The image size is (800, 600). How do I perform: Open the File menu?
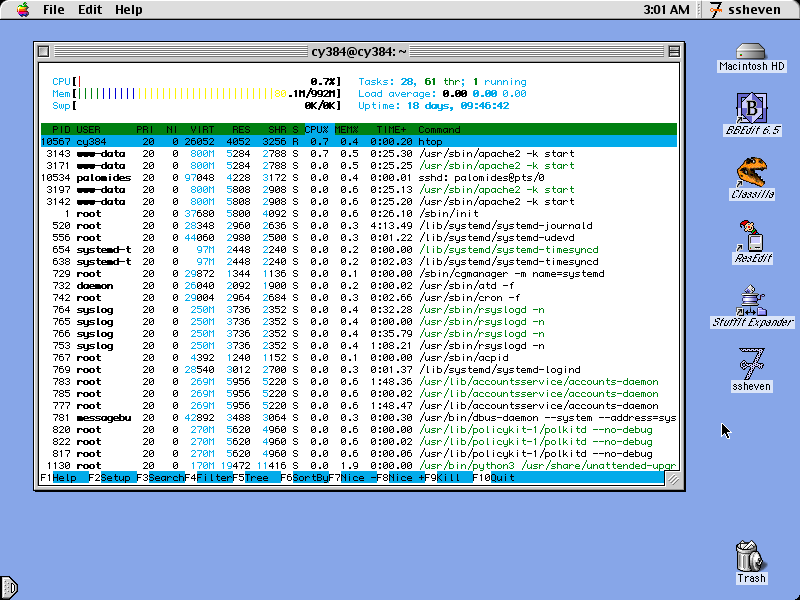pos(53,10)
